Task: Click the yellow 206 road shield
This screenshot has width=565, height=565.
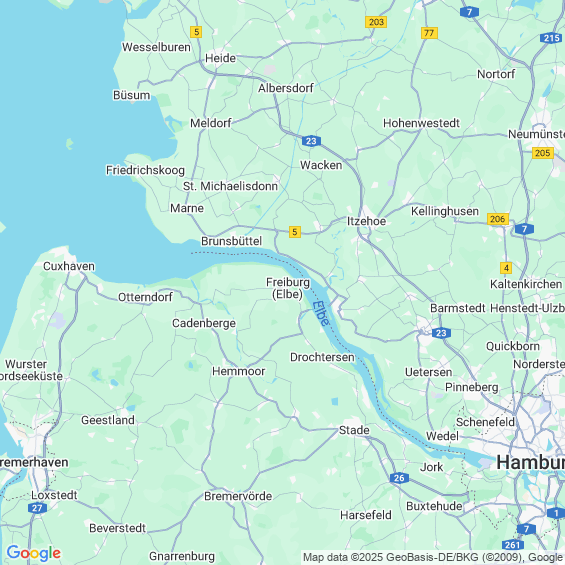Action: pos(498,219)
